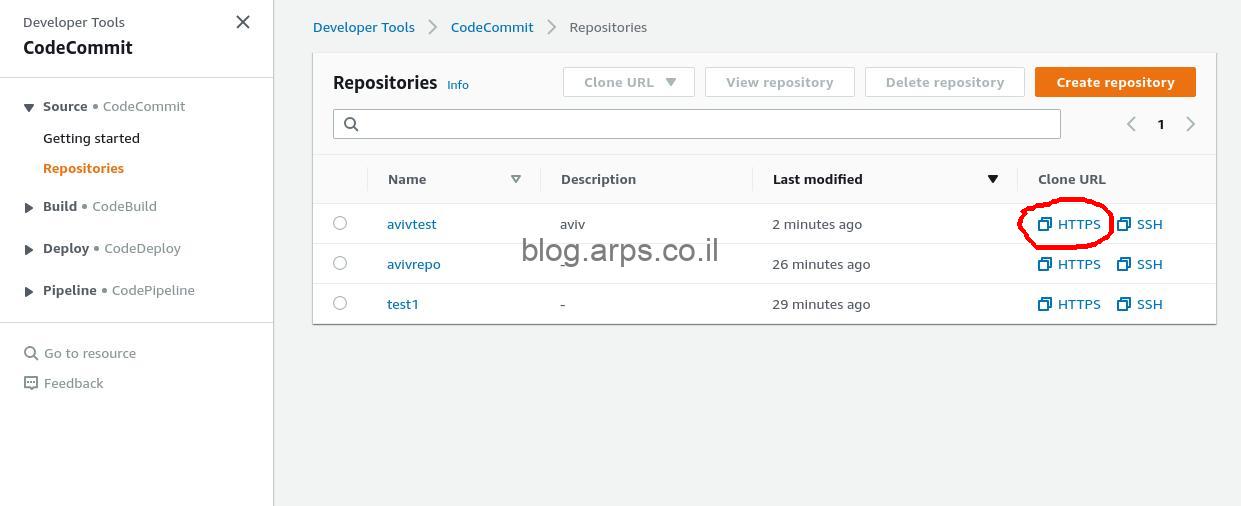Viewport: 1241px width, 506px height.
Task: Go to CodeCommit breadcrumb
Action: coord(492,27)
